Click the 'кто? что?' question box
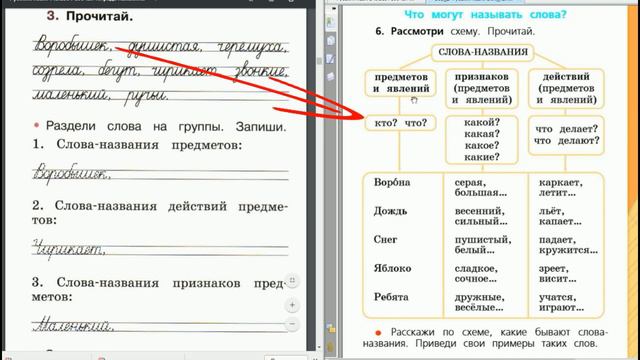 pyautogui.click(x=400, y=123)
